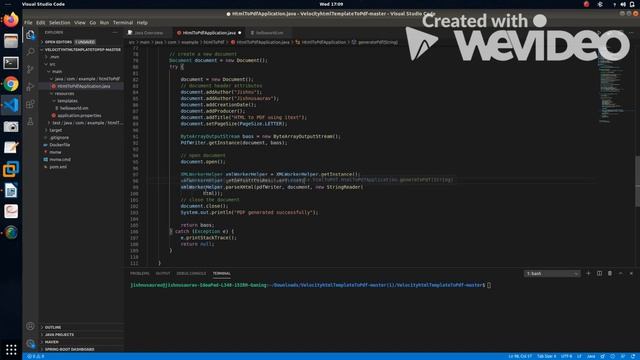Viewport: 640px width, 360px height.
Task: Open the View menu
Action: tap(80, 23)
